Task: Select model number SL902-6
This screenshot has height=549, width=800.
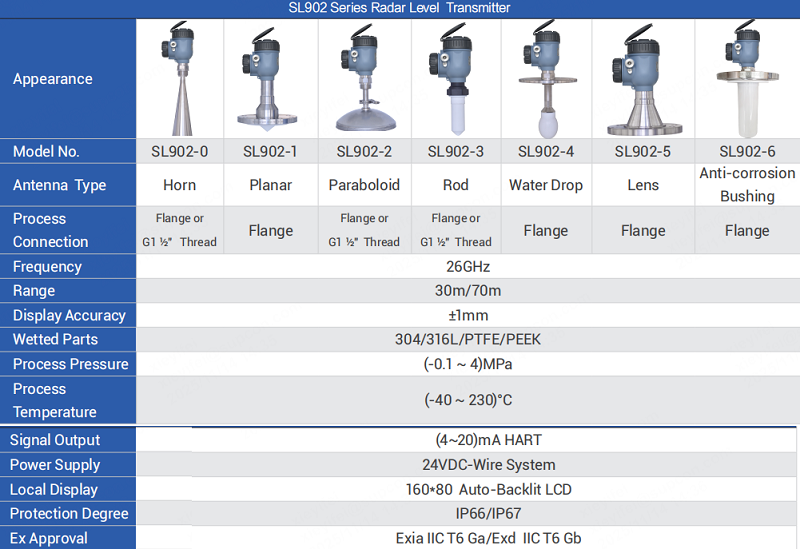Action: coord(747,152)
